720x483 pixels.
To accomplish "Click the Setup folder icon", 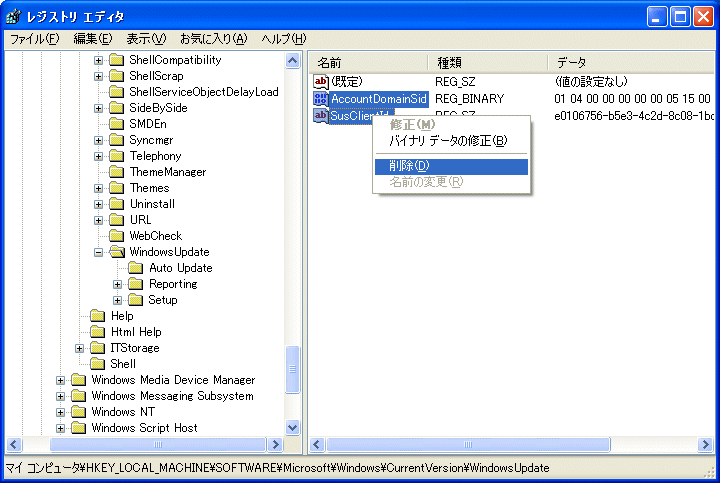I will [x=135, y=300].
